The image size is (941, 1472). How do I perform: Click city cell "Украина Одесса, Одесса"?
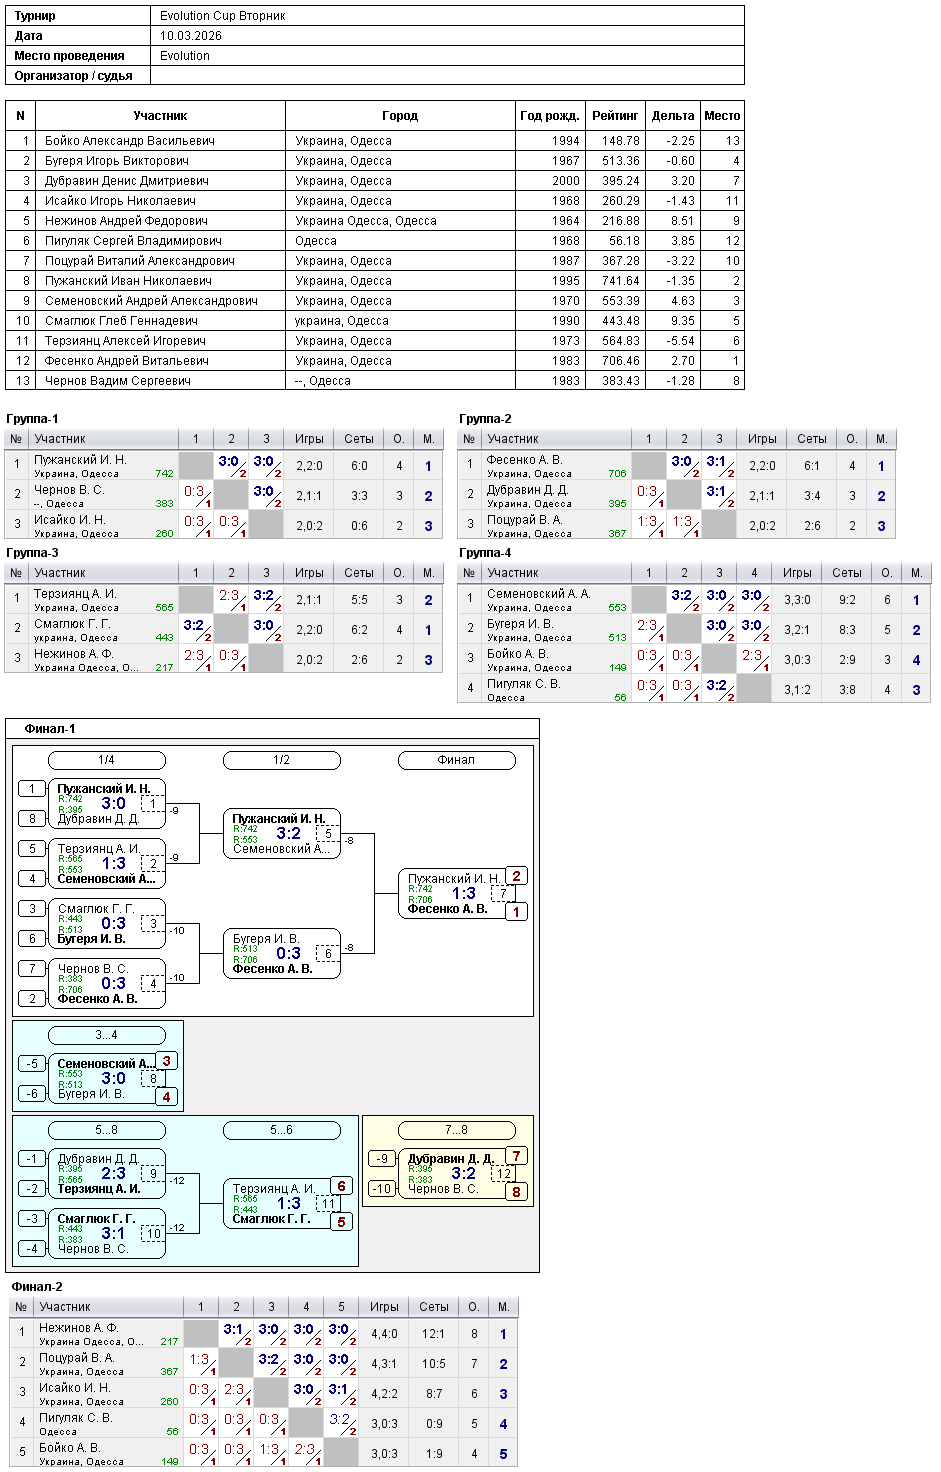366,221
